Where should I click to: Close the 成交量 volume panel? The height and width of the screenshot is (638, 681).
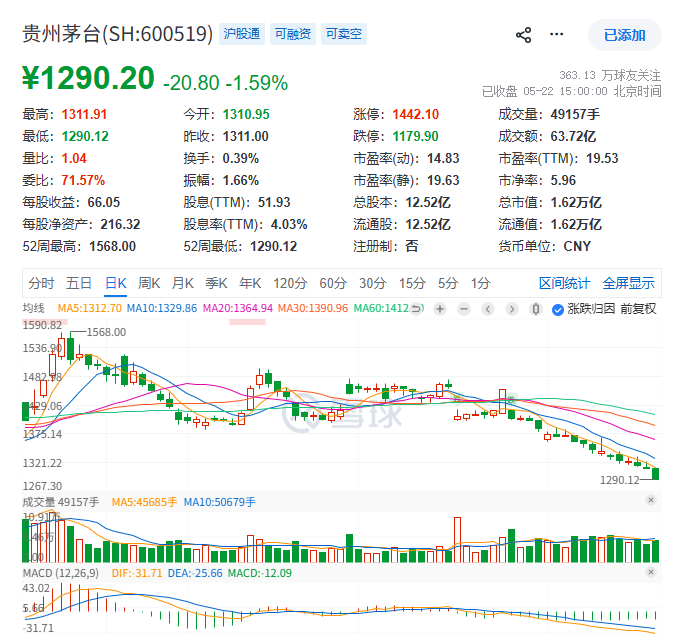pyautogui.click(x=651, y=500)
